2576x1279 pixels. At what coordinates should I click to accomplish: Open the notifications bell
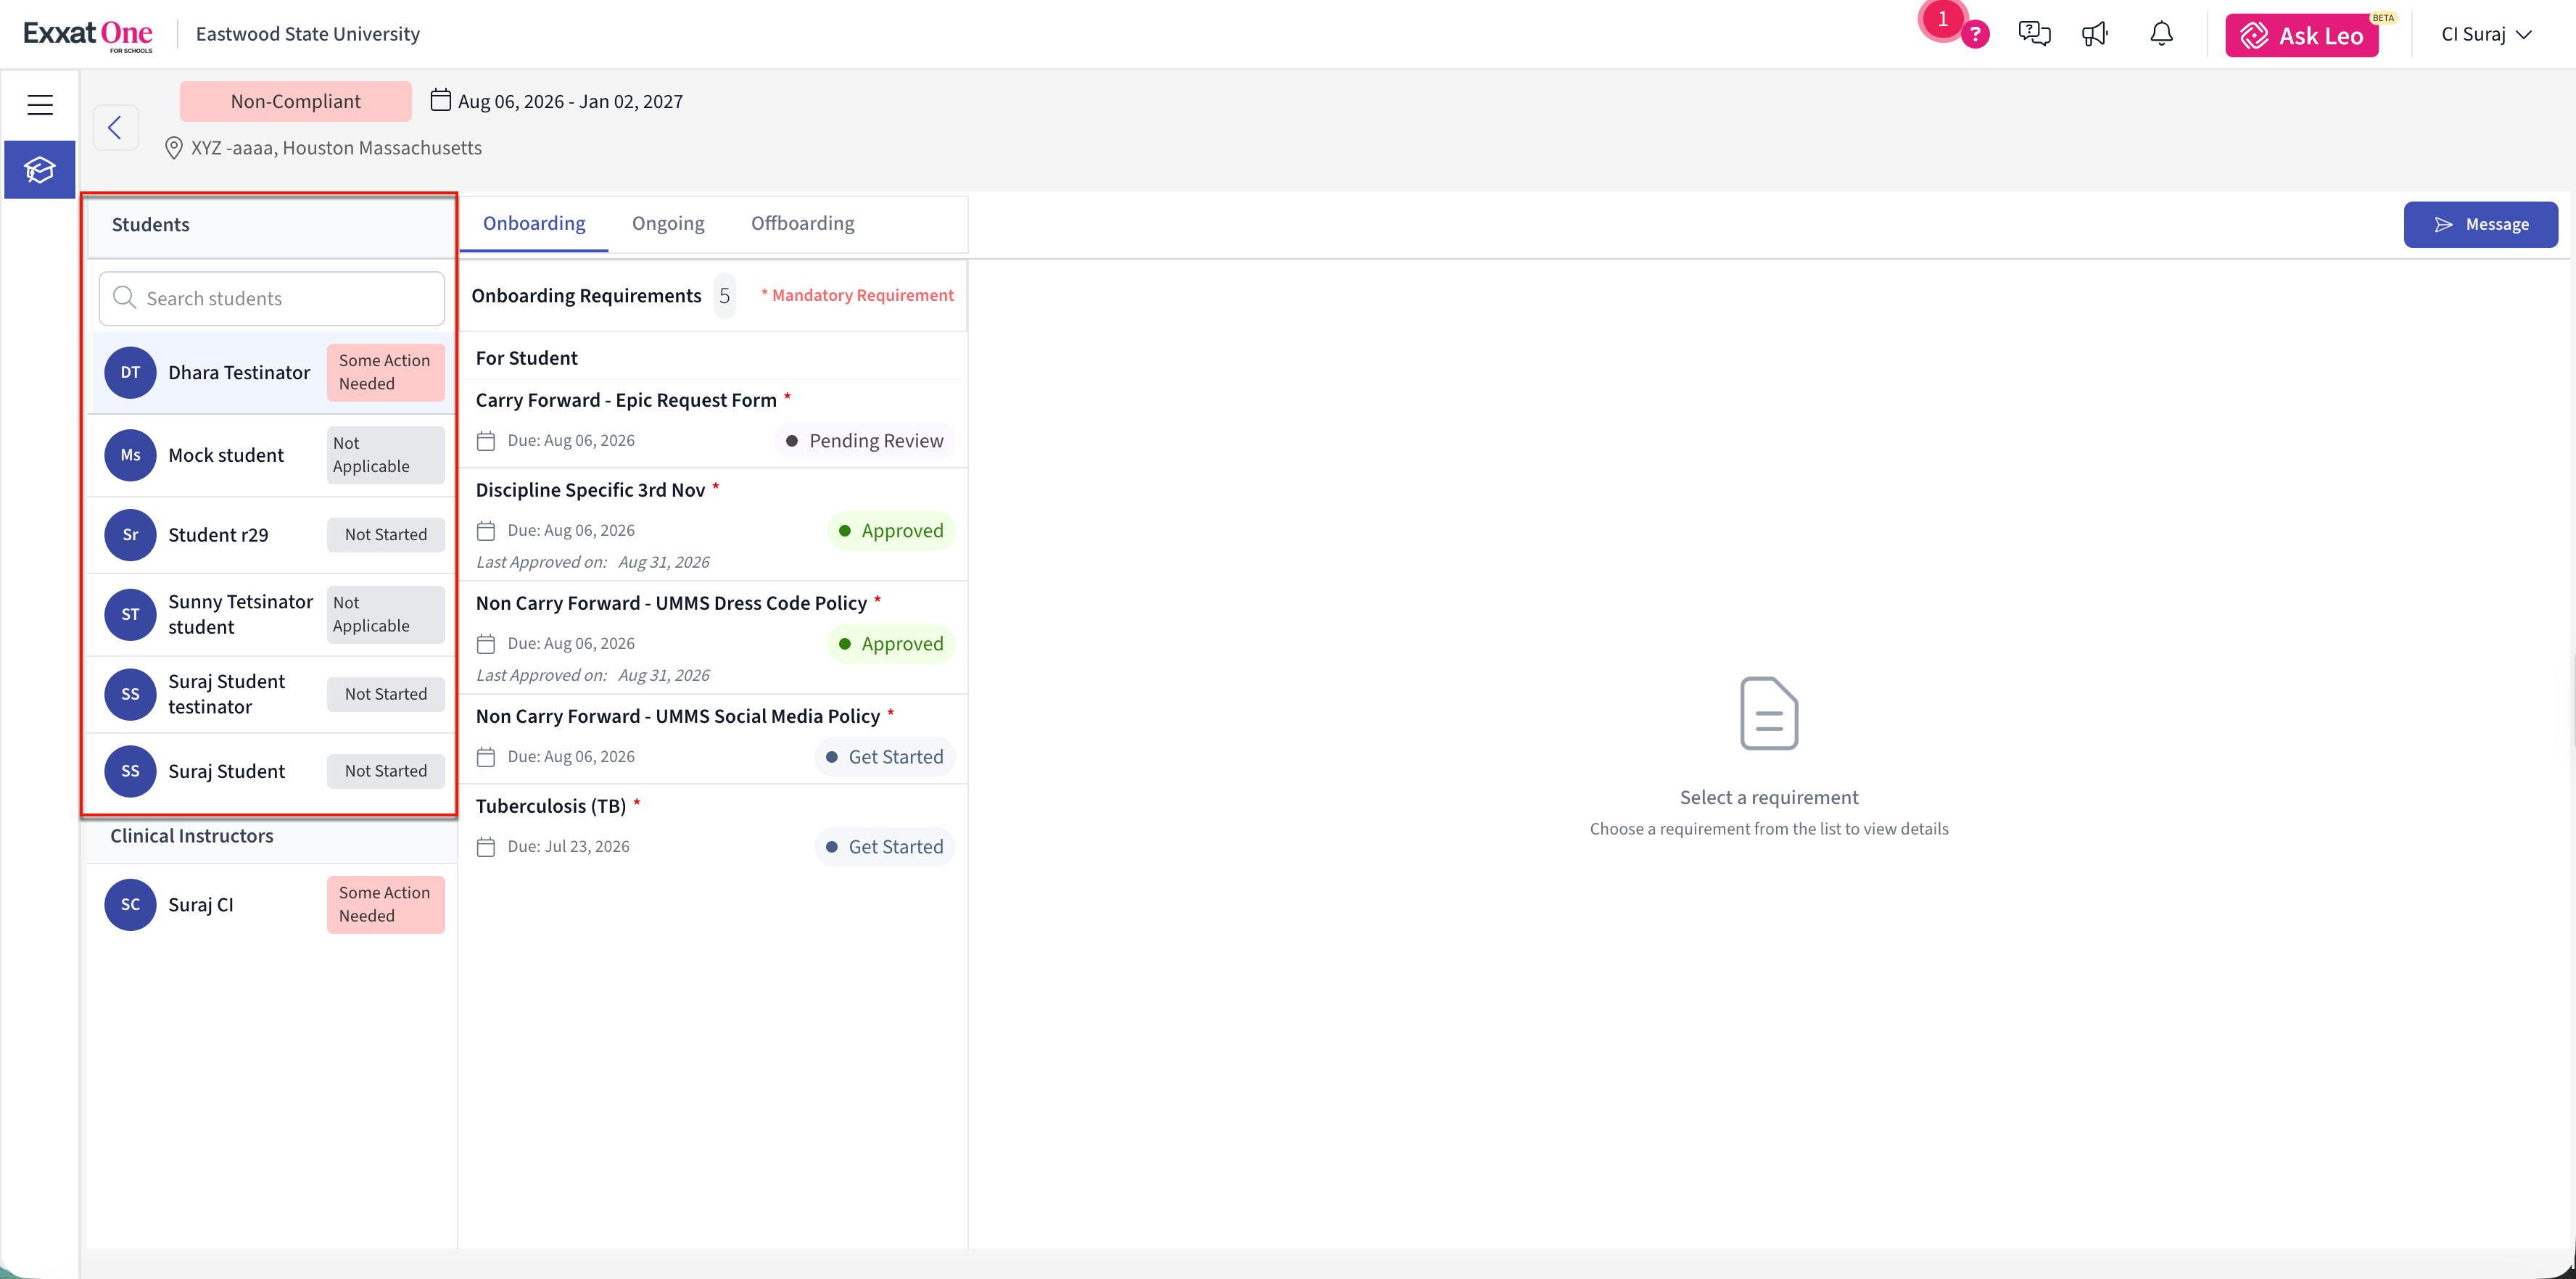(2161, 34)
